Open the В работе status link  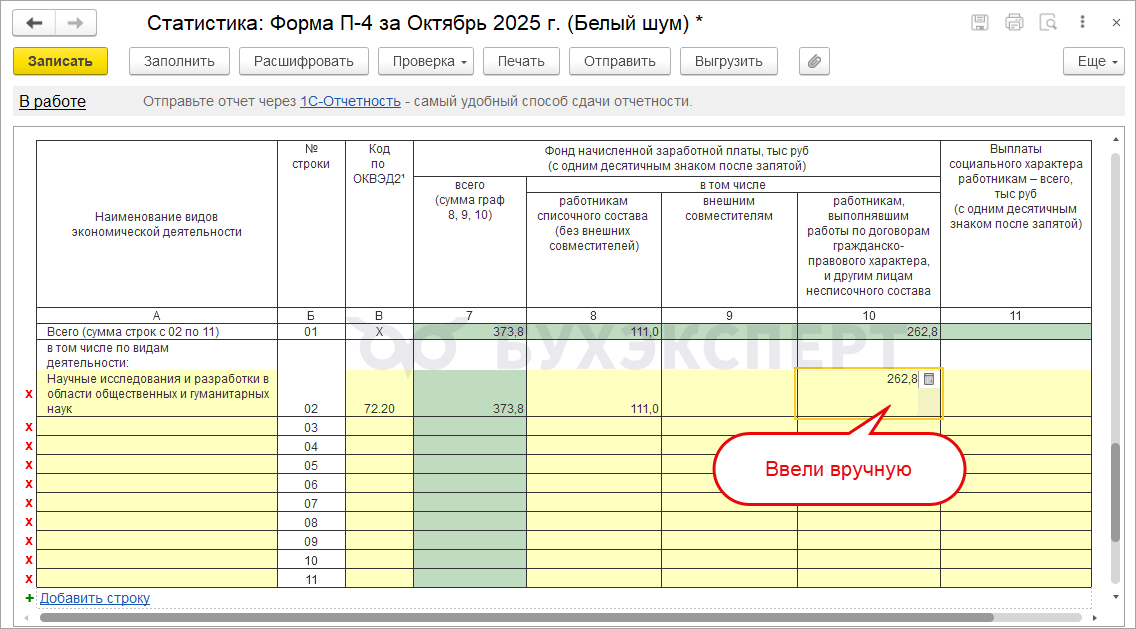[x=52, y=101]
